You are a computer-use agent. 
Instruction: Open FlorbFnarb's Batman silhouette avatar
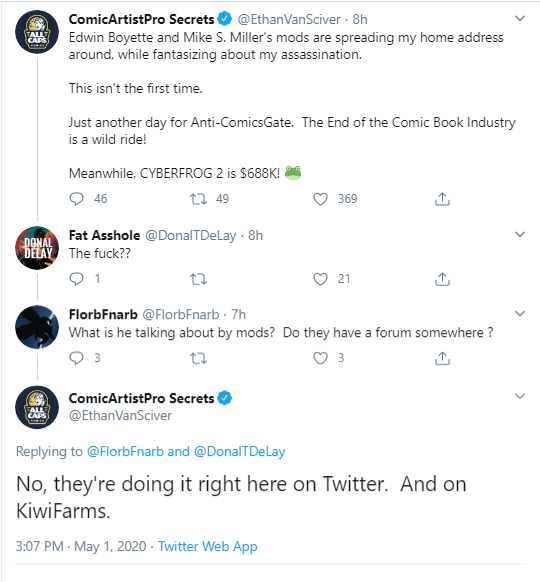tap(37, 327)
